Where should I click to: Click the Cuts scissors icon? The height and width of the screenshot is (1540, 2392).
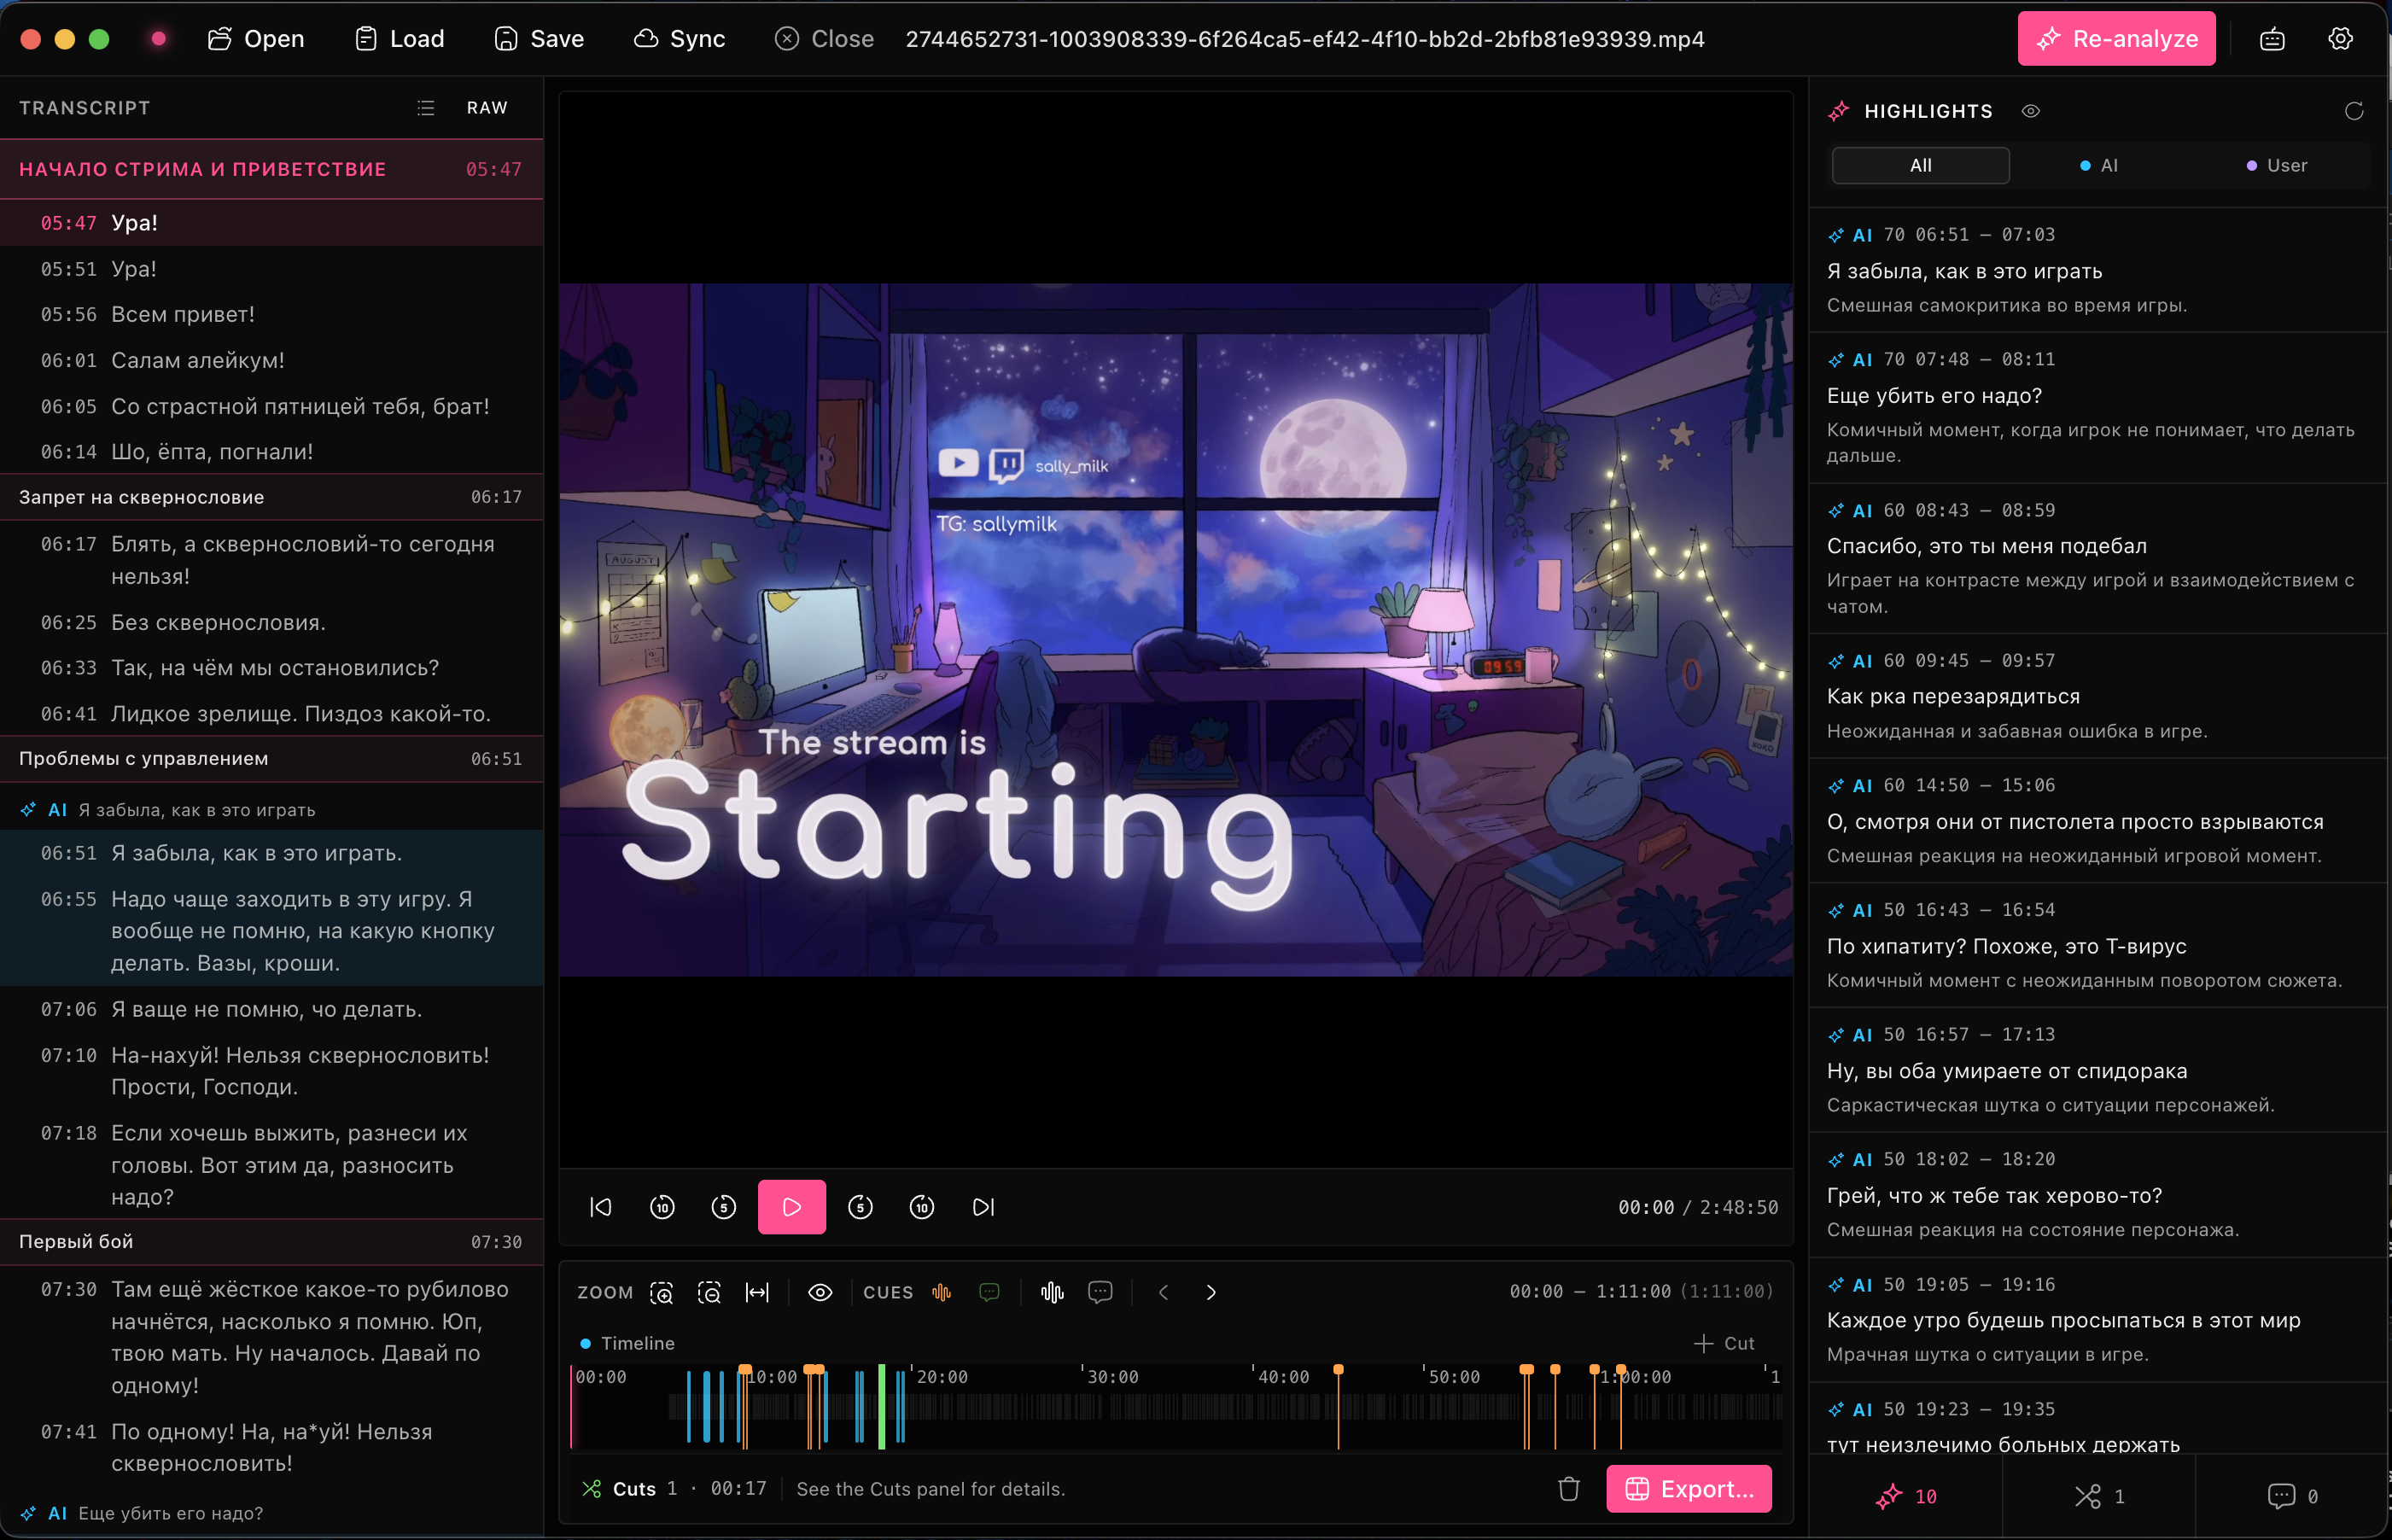pyautogui.click(x=592, y=1489)
